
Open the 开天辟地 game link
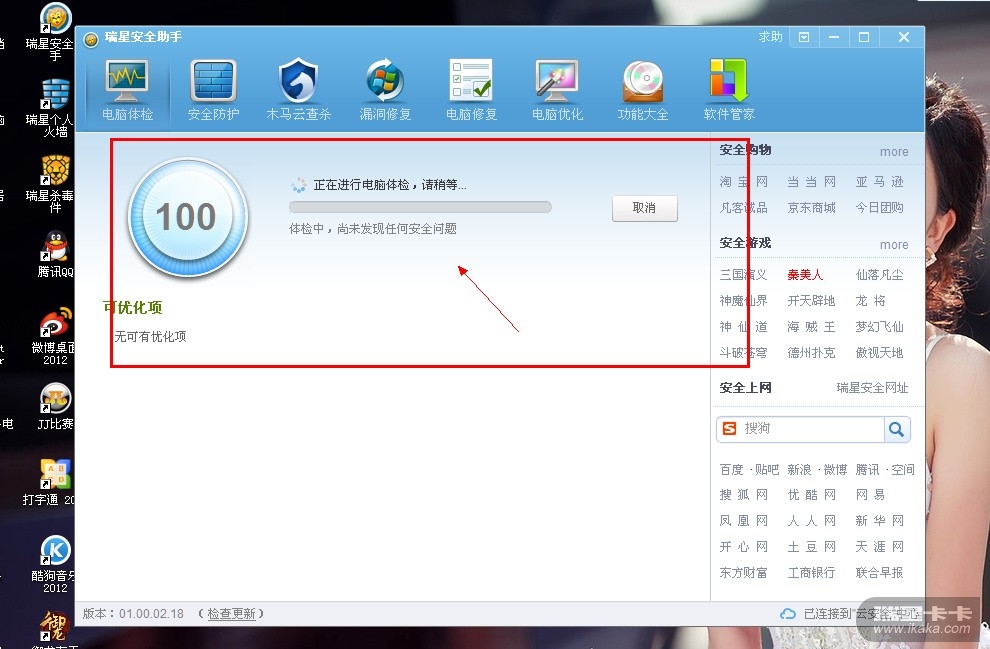point(811,301)
